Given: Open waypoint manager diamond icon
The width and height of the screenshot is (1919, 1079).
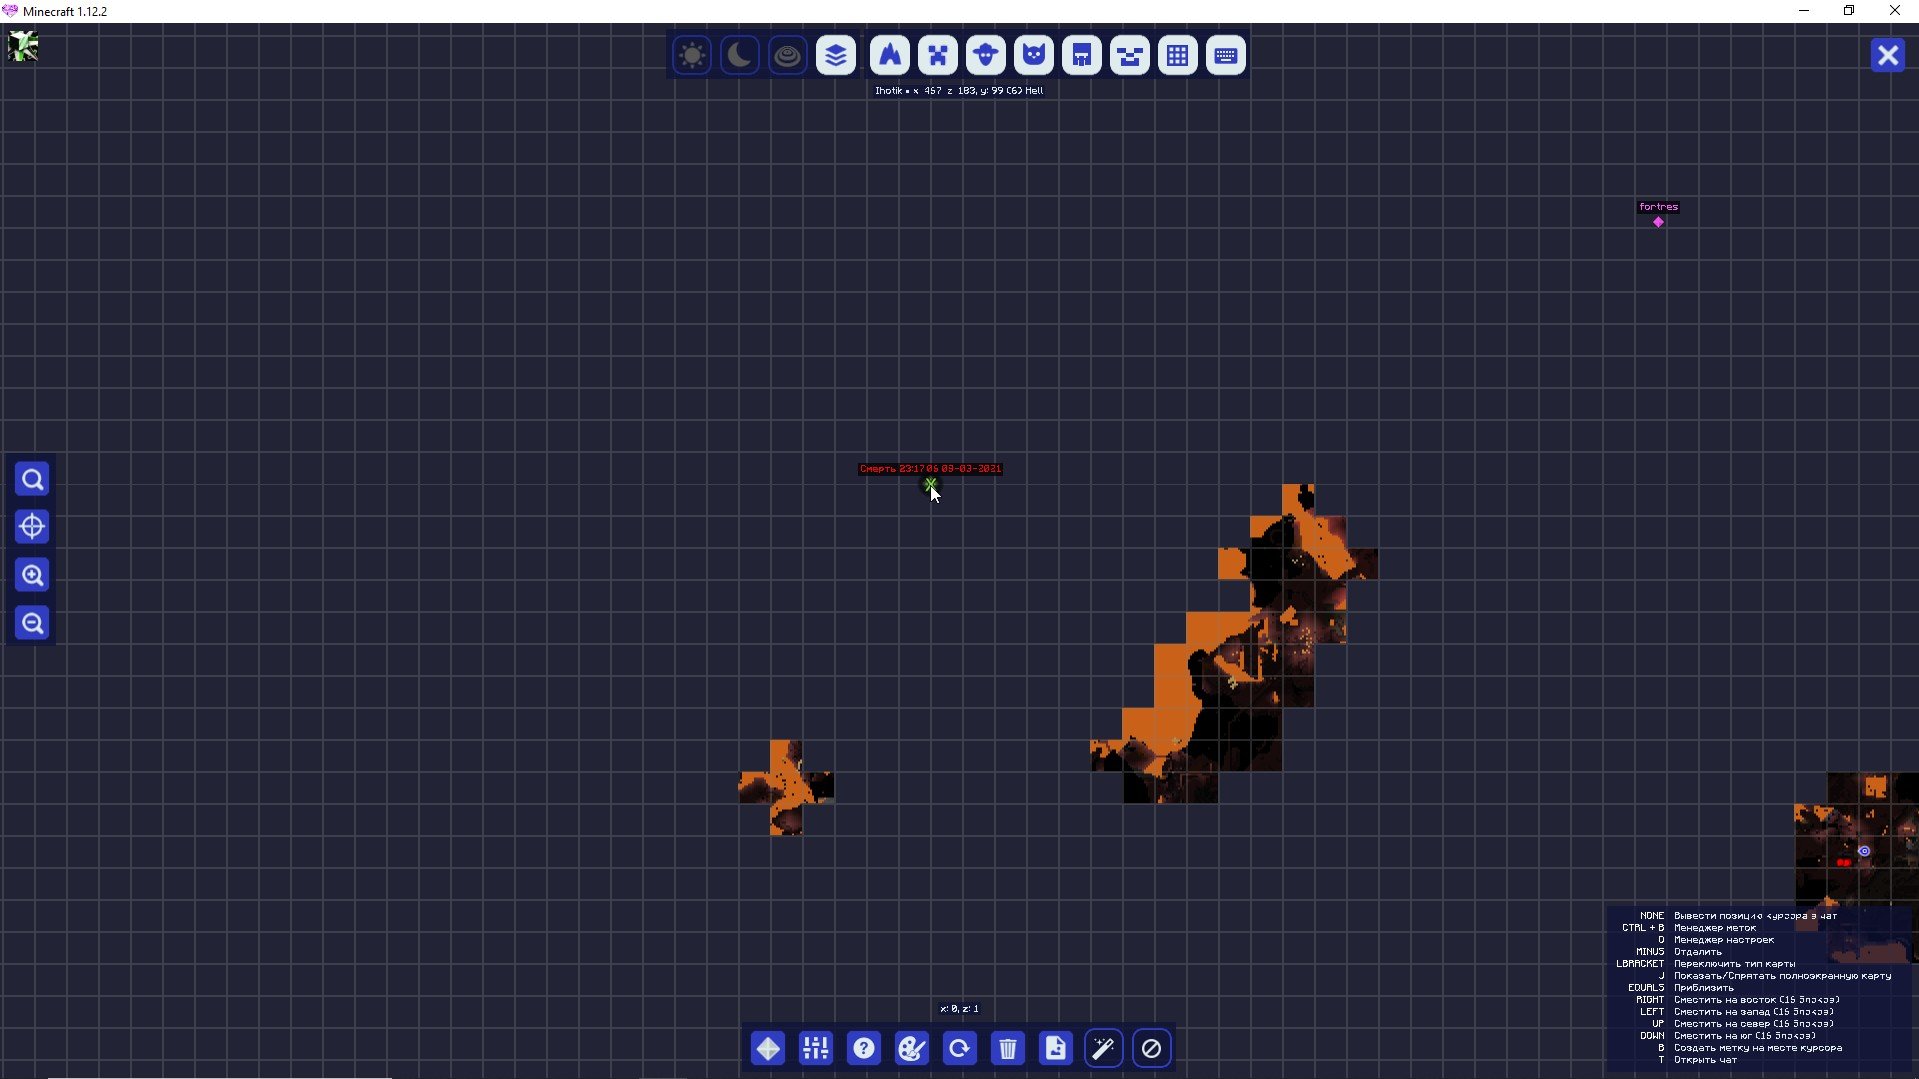Looking at the screenshot, I should click(x=768, y=1048).
